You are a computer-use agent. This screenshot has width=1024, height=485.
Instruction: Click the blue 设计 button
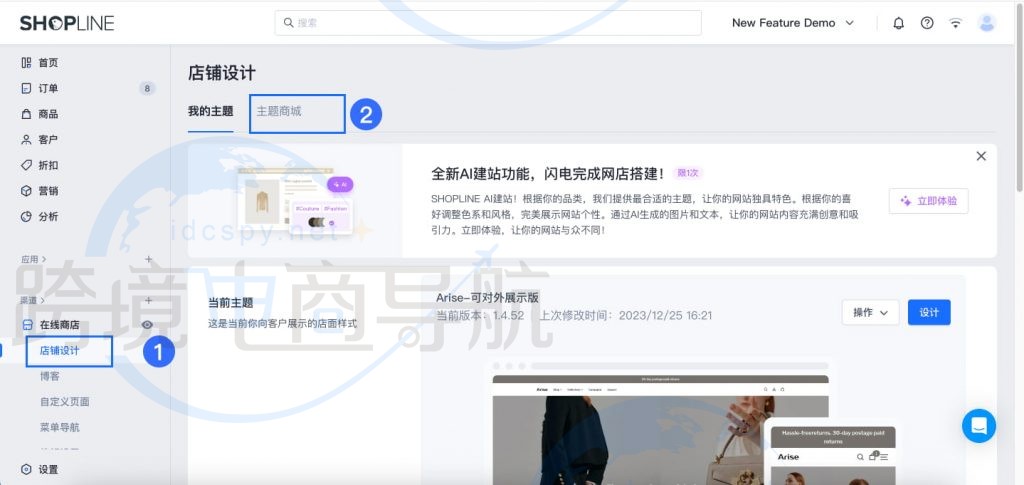pyautogui.click(x=929, y=313)
